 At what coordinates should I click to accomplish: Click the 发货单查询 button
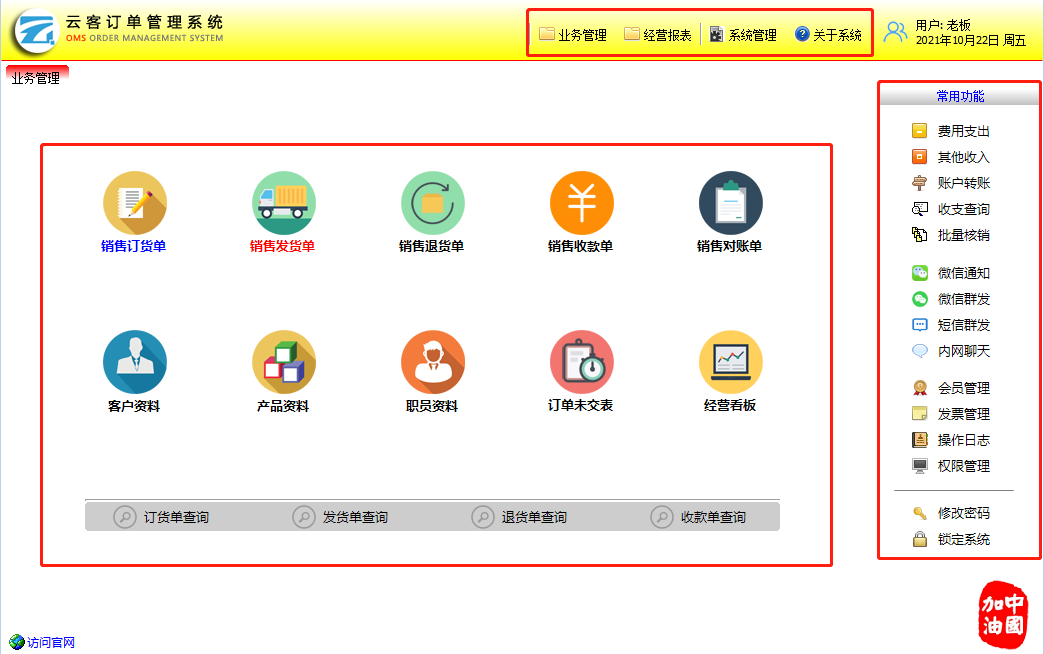(x=340, y=517)
